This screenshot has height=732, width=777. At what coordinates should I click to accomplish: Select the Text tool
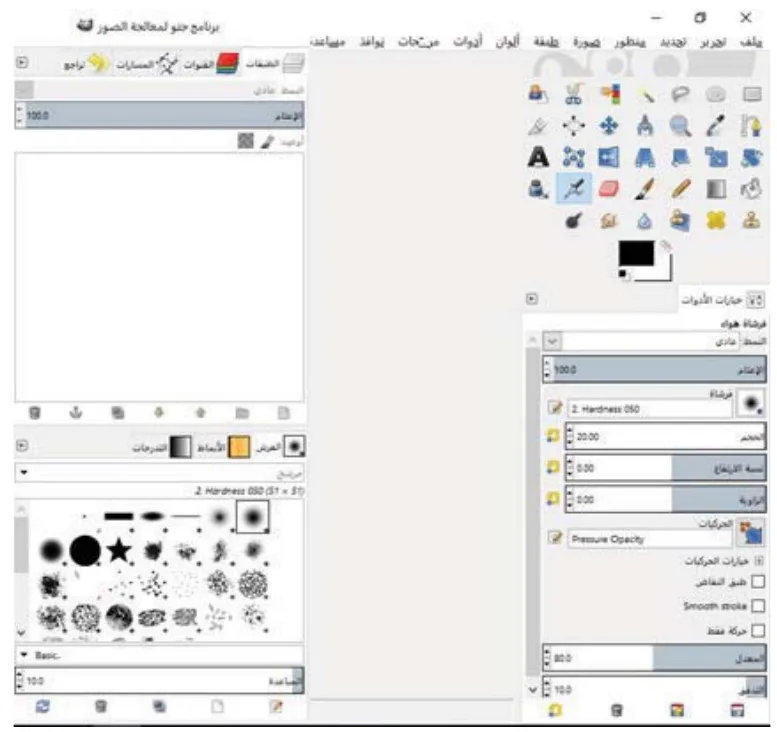pyautogui.click(x=538, y=158)
